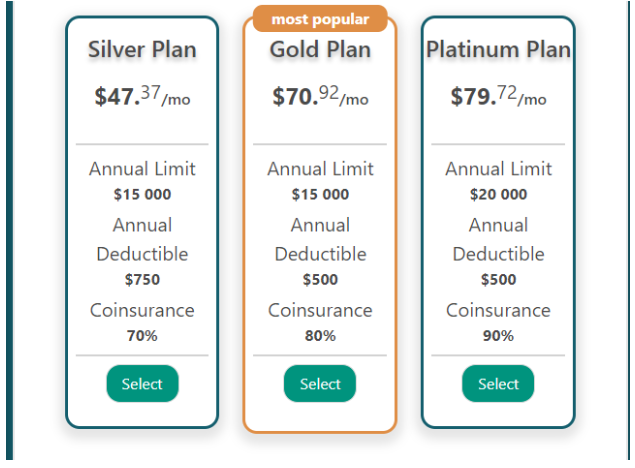Click the 80% coinsurance value
Viewport: 635px width, 468px height.
tap(320, 335)
